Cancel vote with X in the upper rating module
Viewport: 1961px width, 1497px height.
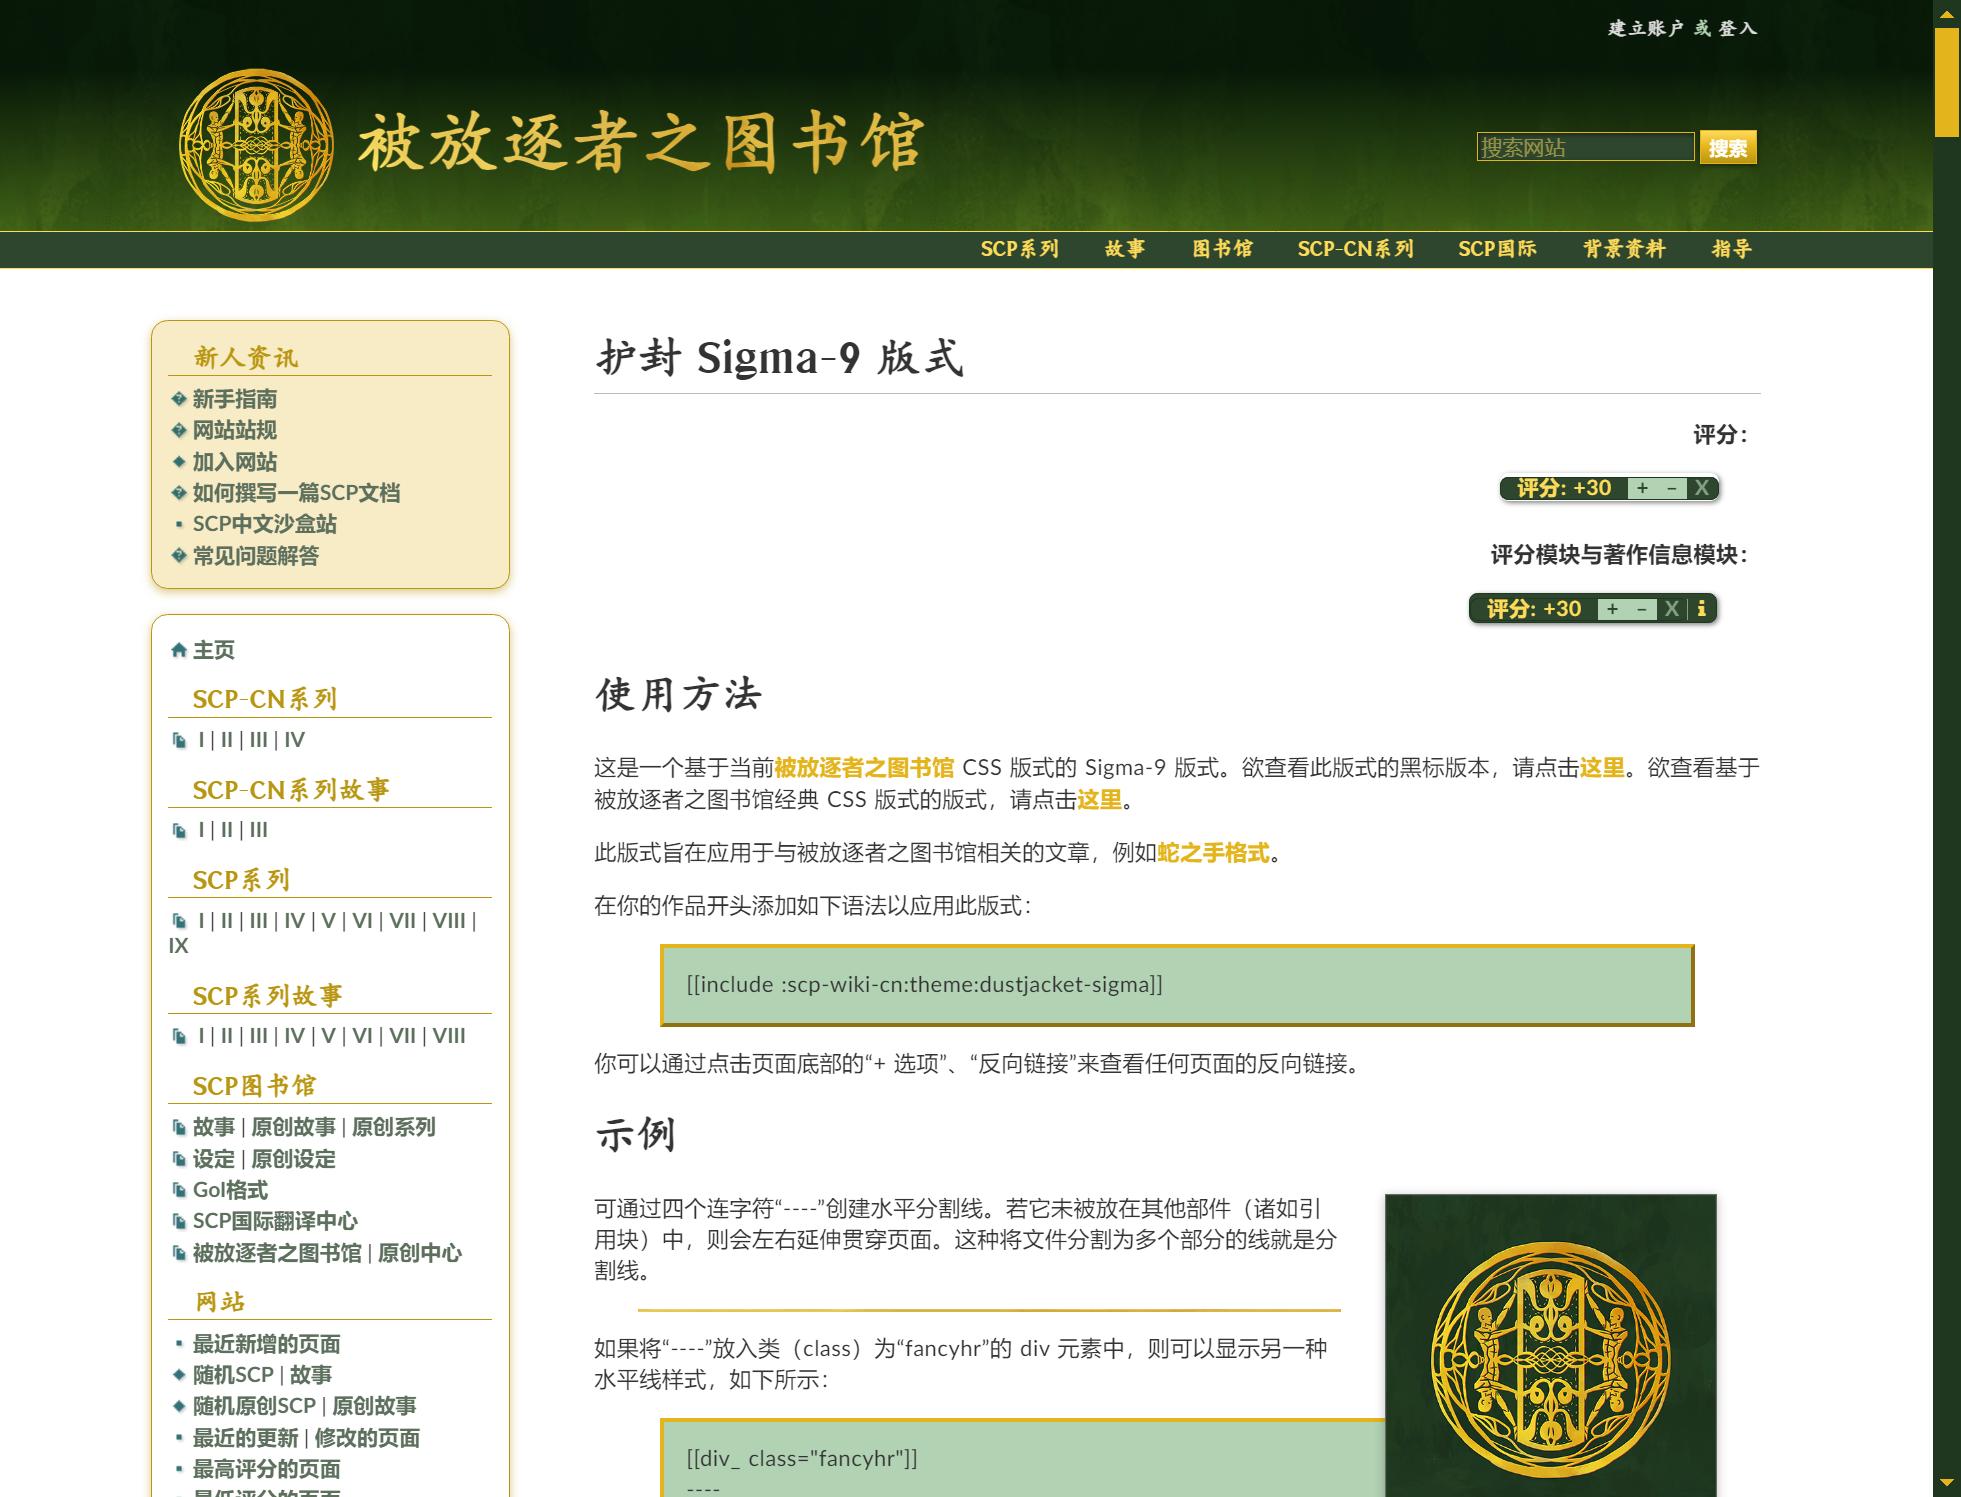coord(1701,488)
